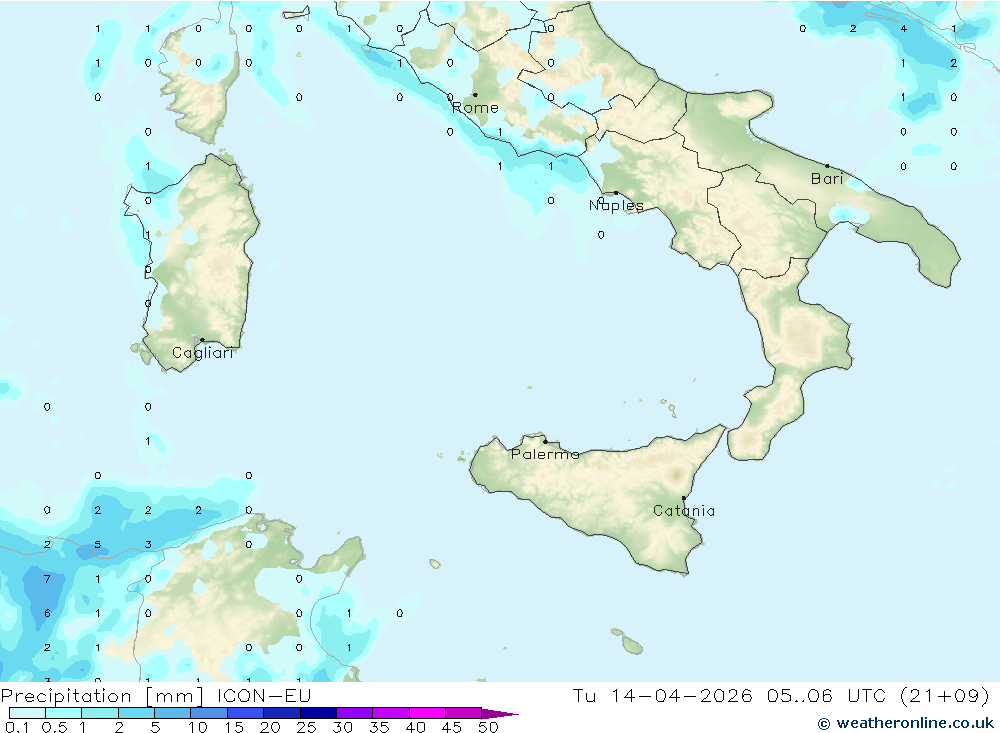Click the Rome city label
This screenshot has width=1000, height=733.
(475, 108)
